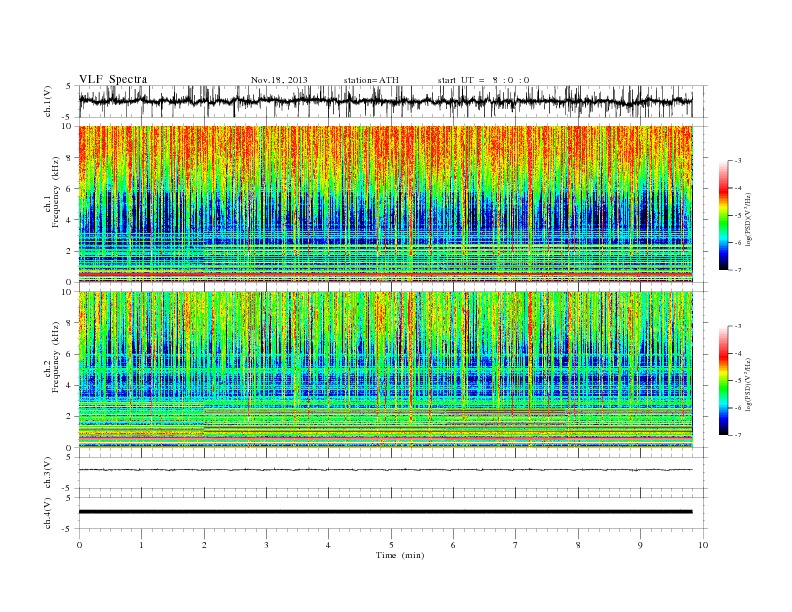Click the ch.4(V) axis label
The image size is (792, 612).
coord(47,513)
